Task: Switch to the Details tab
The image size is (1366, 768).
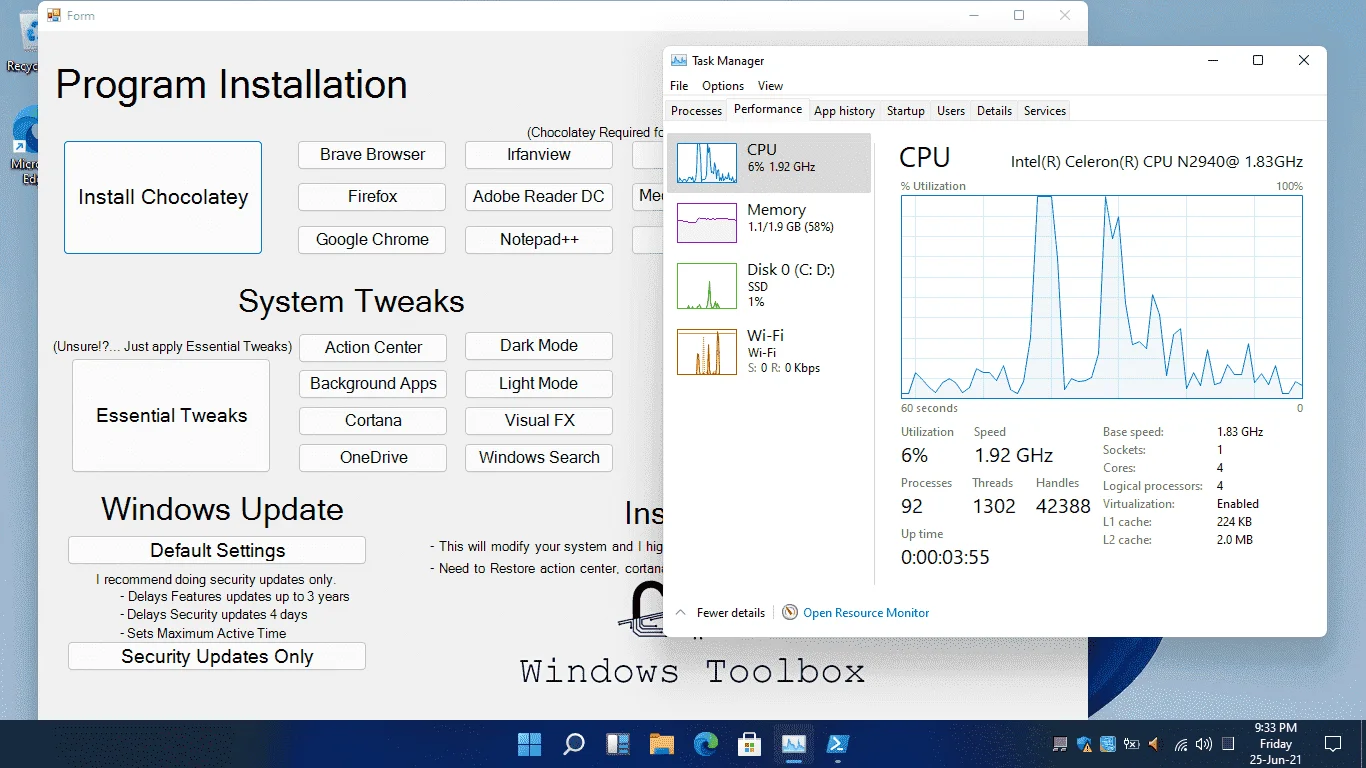Action: [x=994, y=111]
